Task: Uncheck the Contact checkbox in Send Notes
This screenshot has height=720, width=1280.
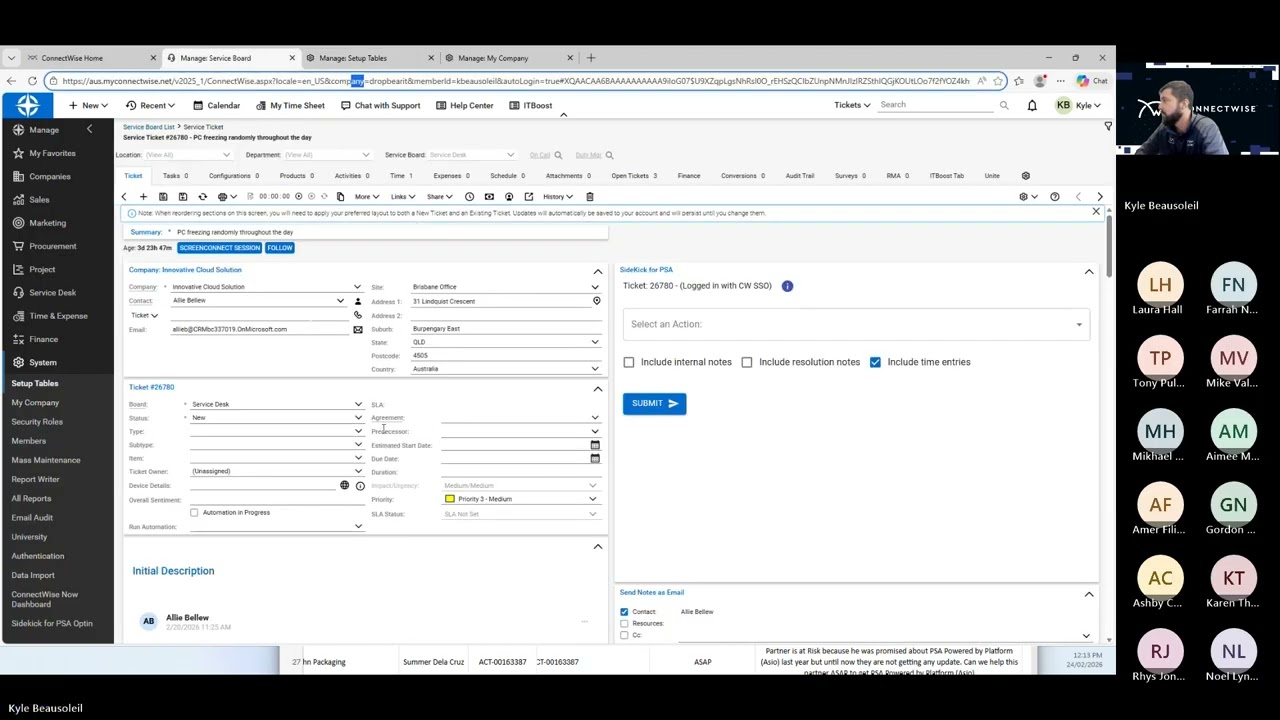Action: 624,612
